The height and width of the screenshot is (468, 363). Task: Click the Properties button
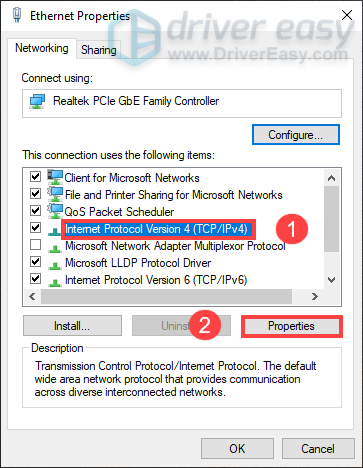292,326
